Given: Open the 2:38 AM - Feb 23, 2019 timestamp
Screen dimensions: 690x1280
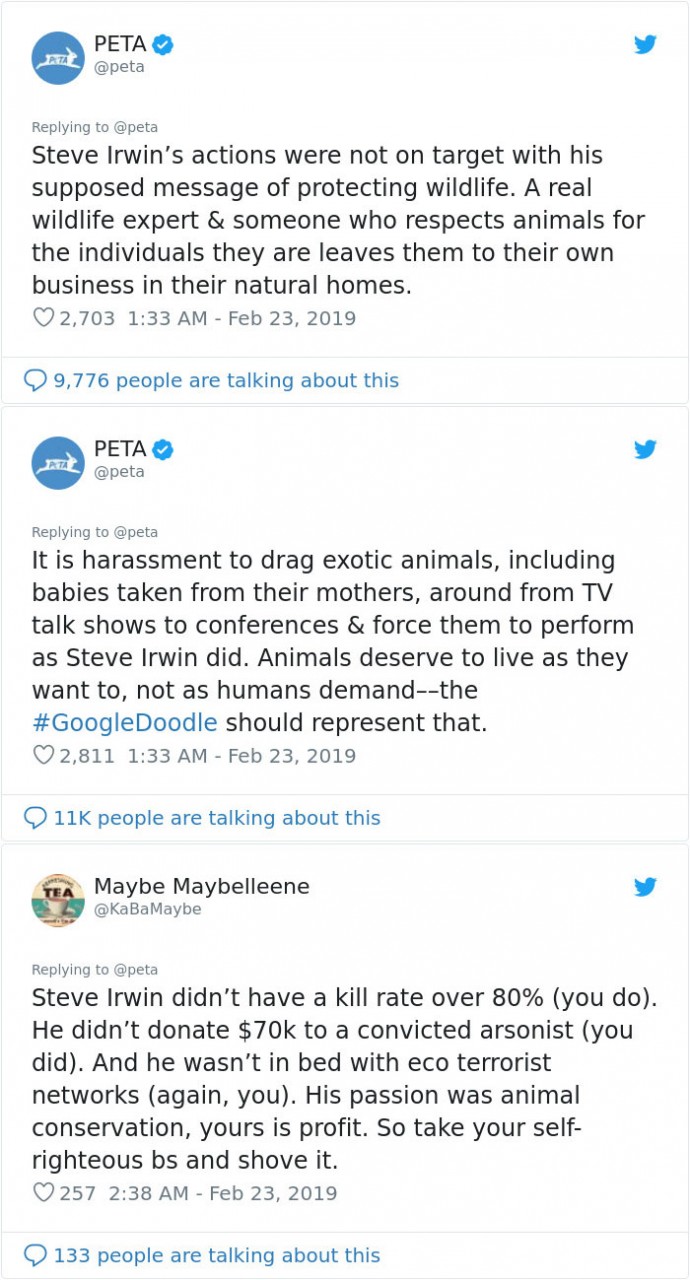Looking at the screenshot, I should [220, 1193].
